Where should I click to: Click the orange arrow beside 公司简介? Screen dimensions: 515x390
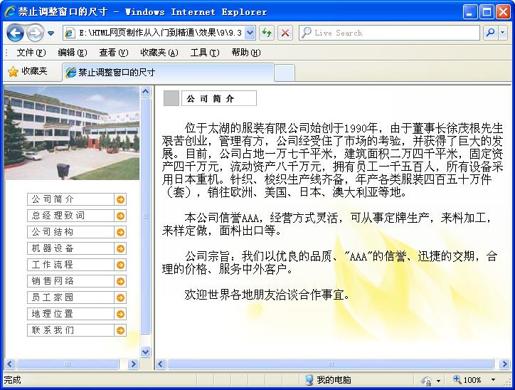tap(120, 199)
